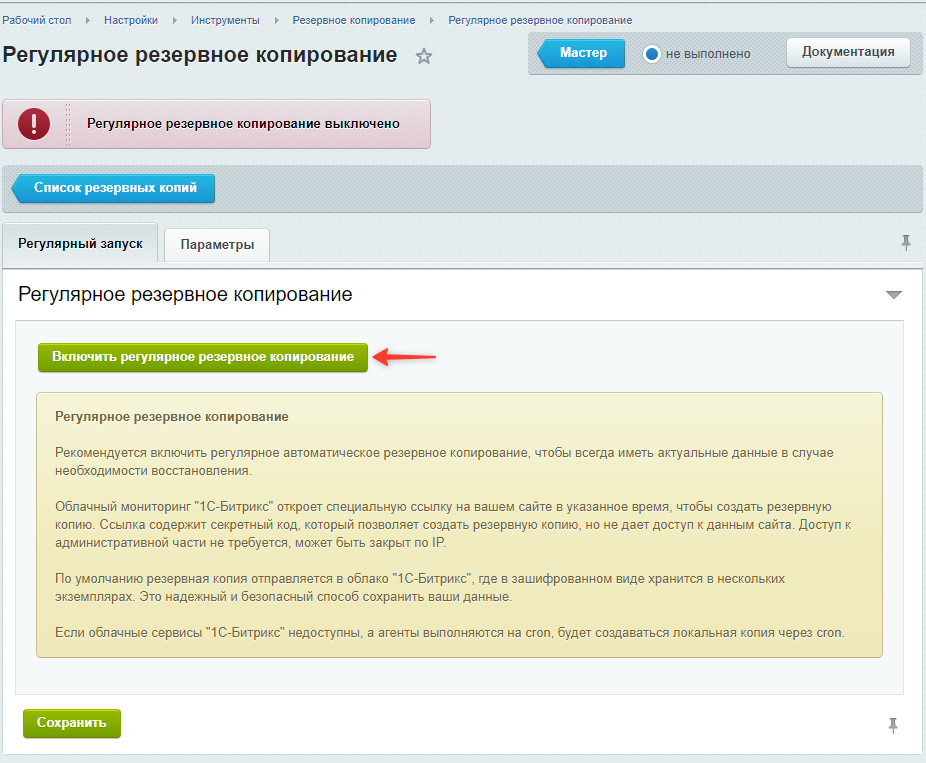Open Инструменты breadcrumb link

225,20
